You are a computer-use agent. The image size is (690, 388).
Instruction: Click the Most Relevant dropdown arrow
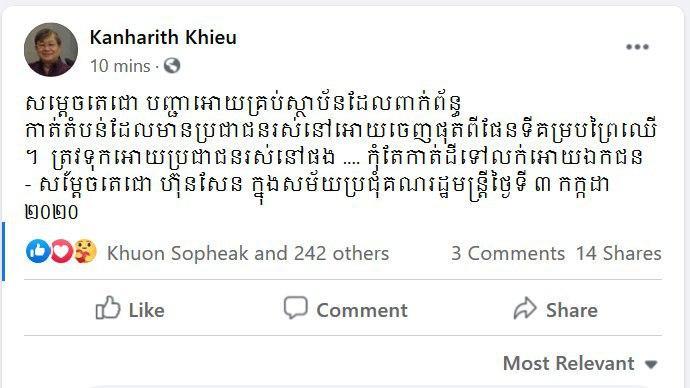click(x=651, y=365)
